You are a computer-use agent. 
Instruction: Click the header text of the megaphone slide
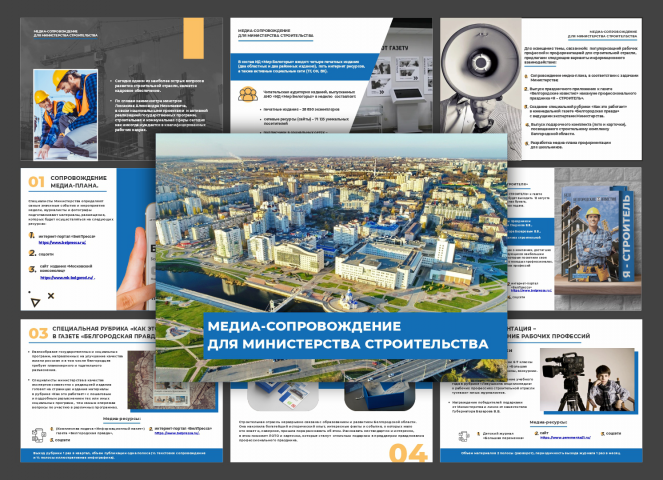coord(602,34)
